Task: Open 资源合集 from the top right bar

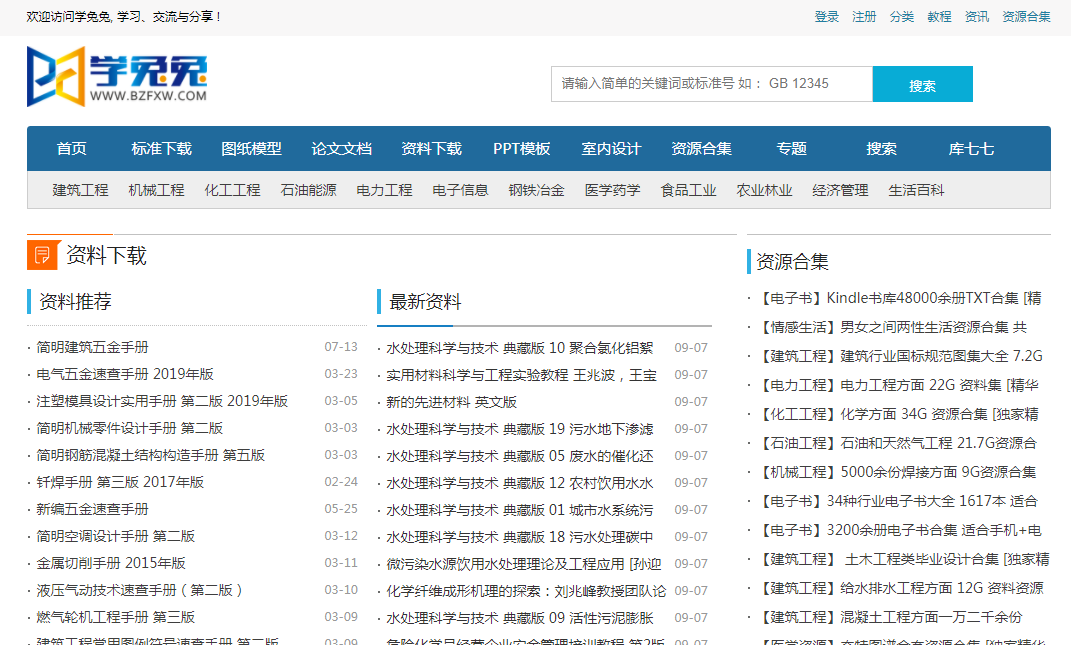Action: (1025, 16)
